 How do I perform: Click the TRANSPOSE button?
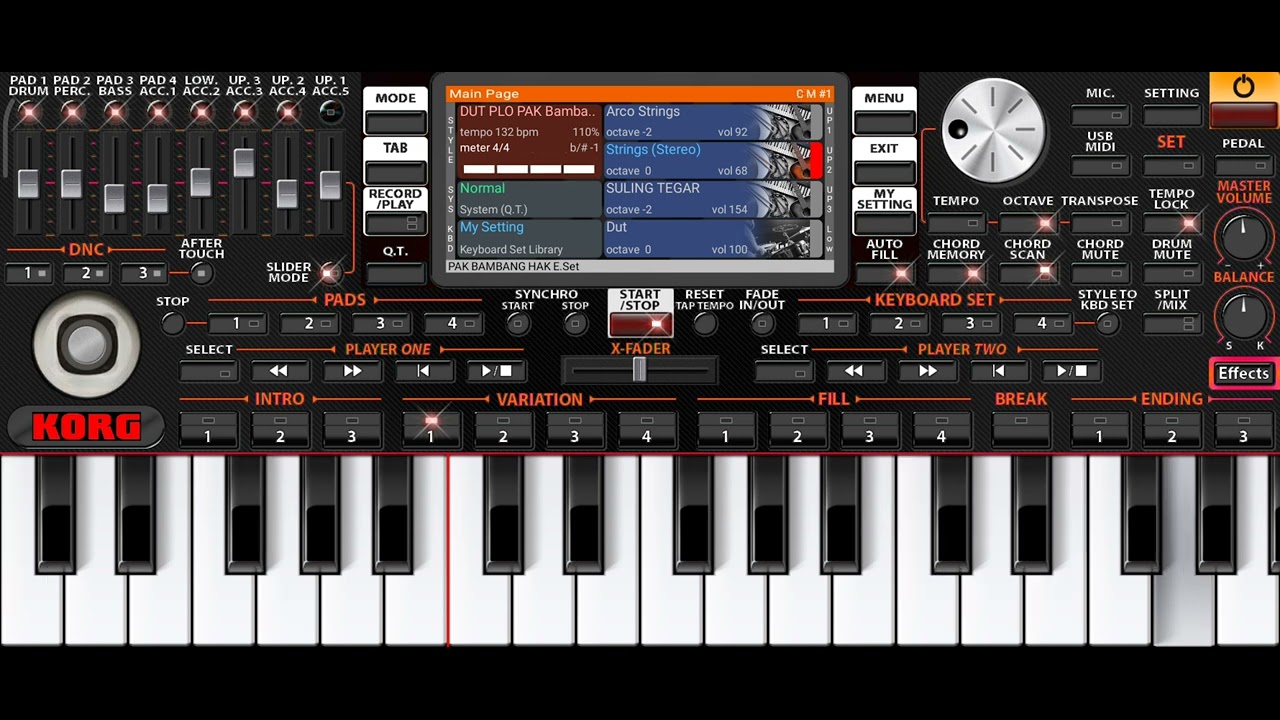[x=1100, y=223]
